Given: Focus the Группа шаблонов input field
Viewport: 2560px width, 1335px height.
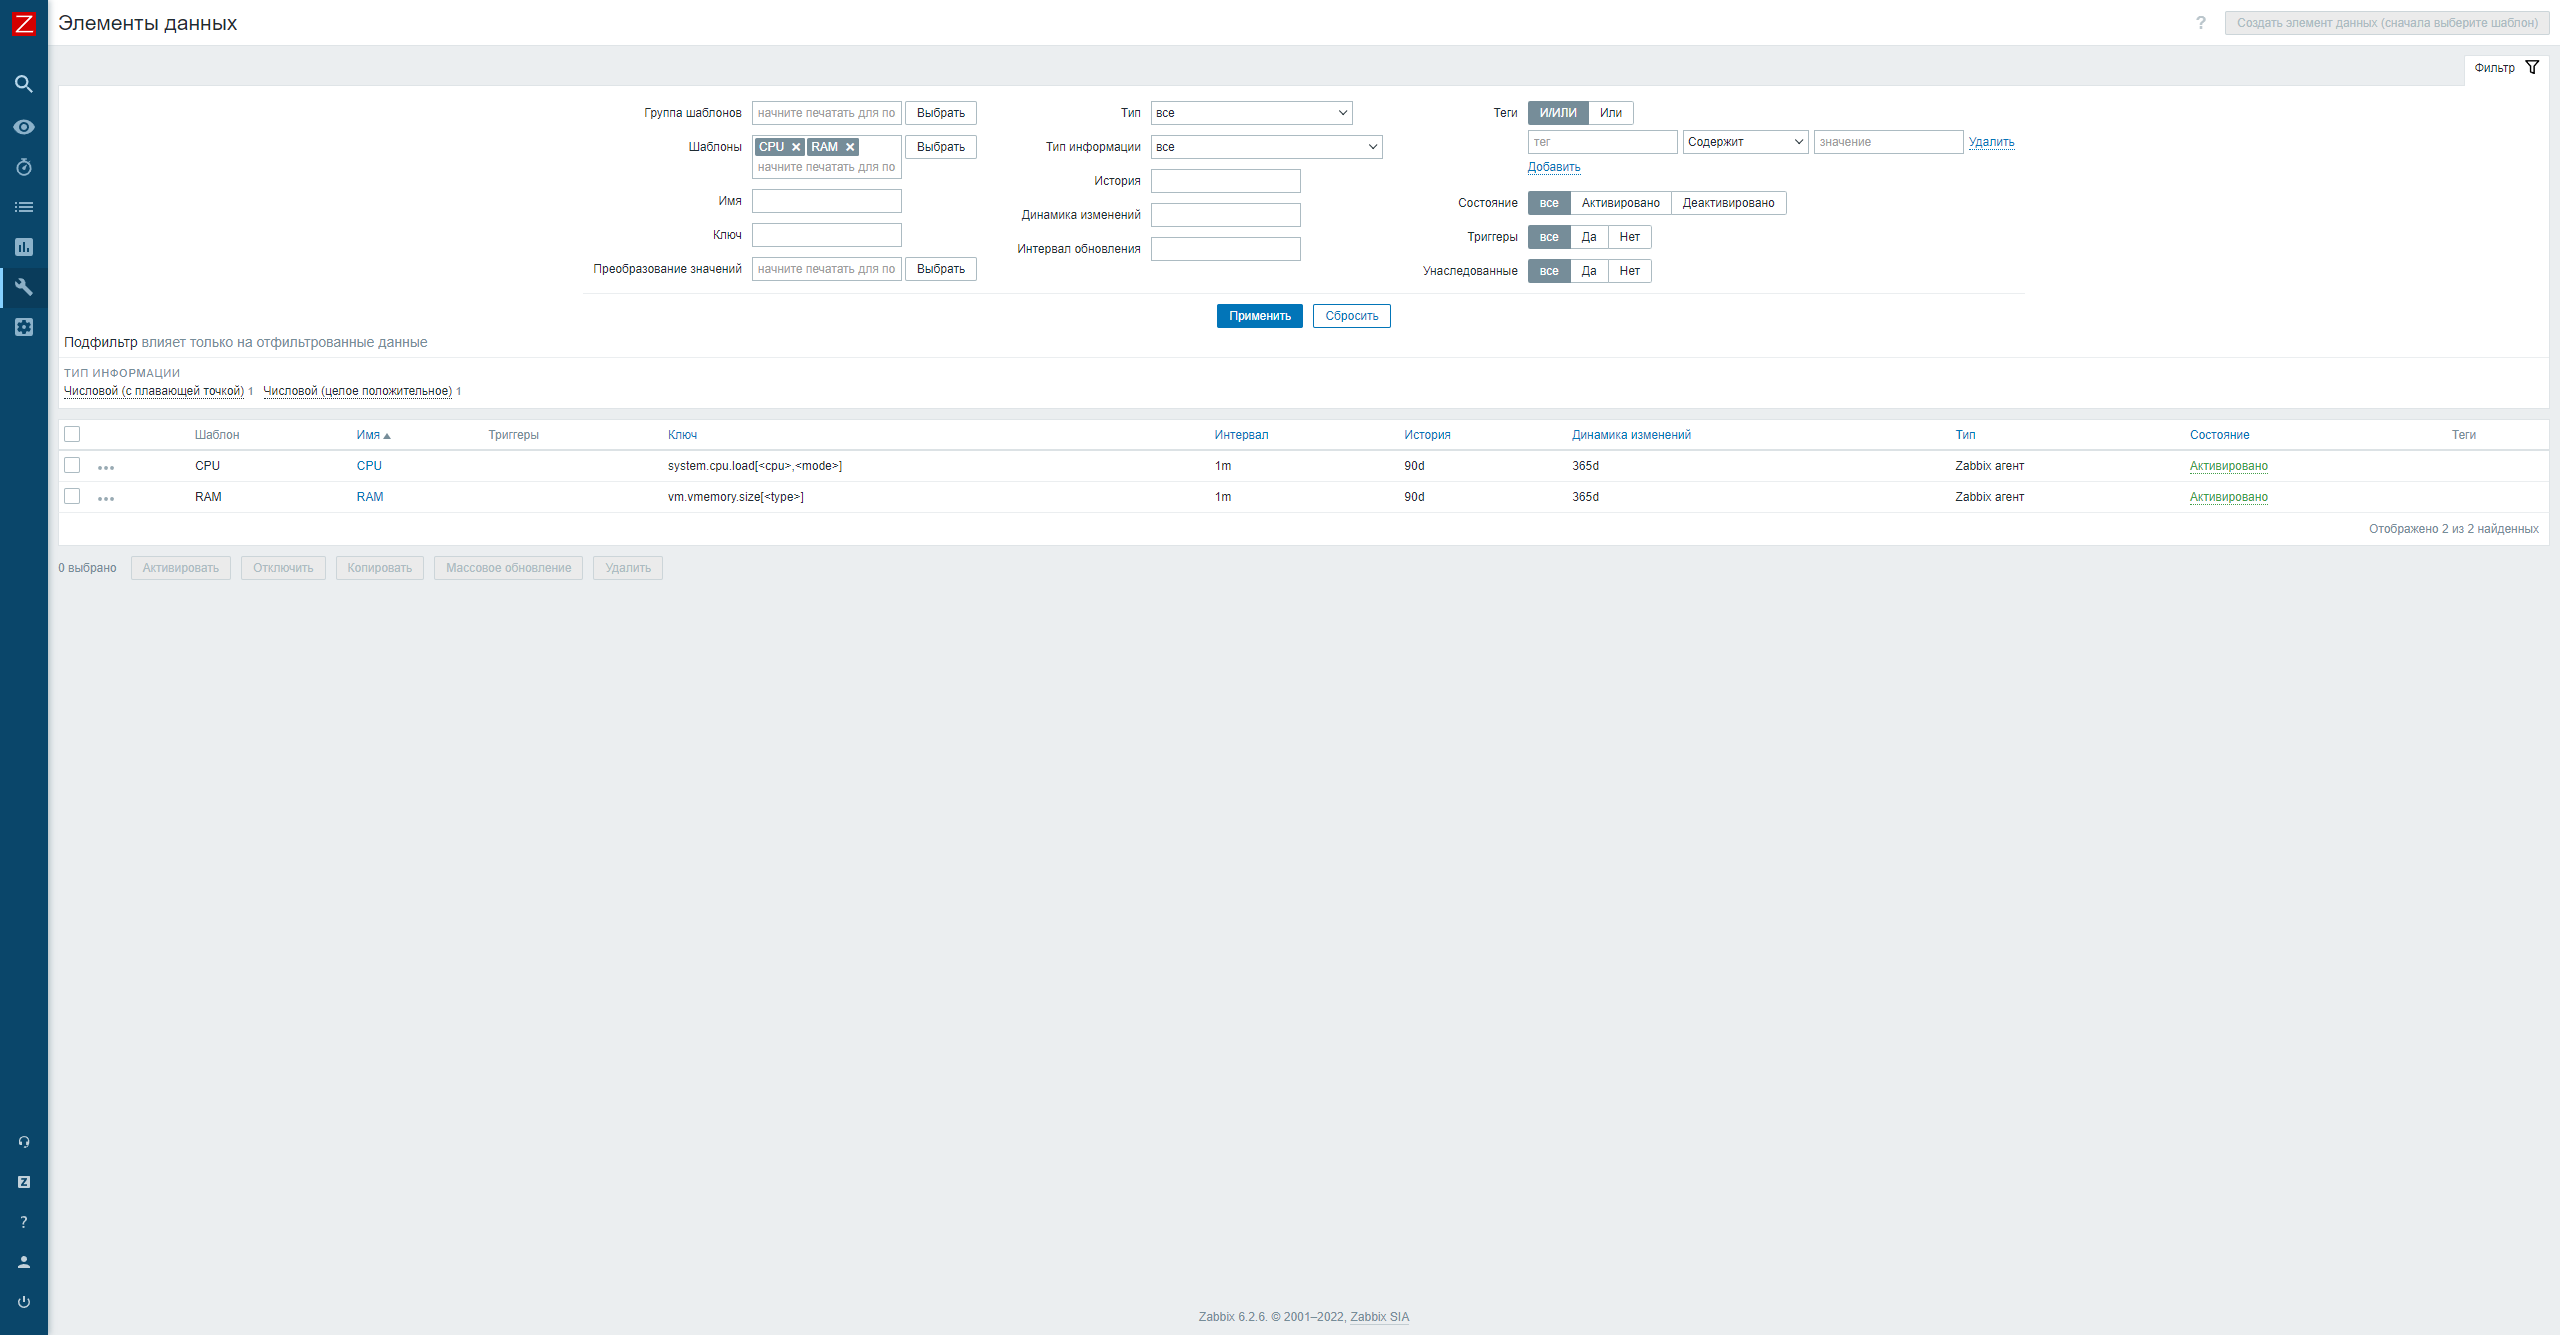Looking at the screenshot, I should (827, 113).
